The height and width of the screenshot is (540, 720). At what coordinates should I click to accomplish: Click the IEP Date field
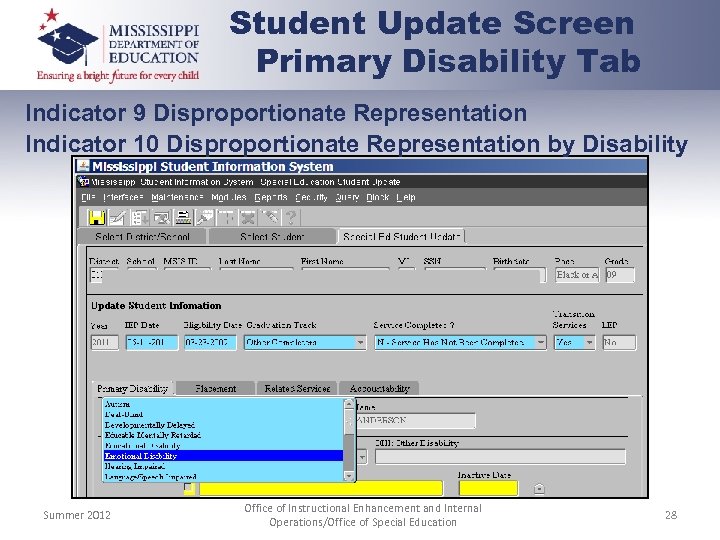[x=152, y=343]
